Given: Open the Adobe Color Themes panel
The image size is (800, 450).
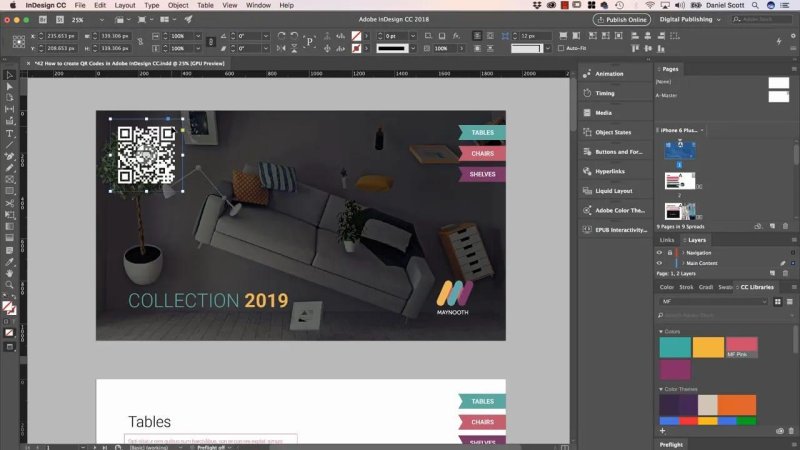Looking at the screenshot, I should tap(619, 210).
